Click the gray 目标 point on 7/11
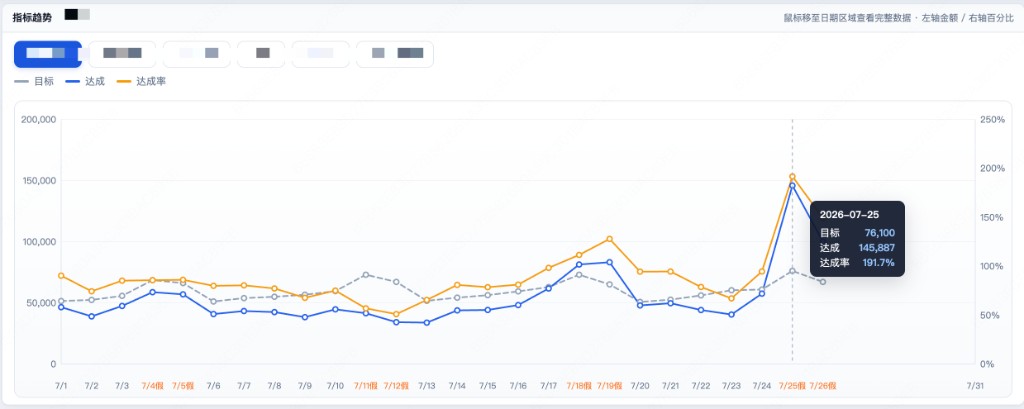 click(x=366, y=274)
